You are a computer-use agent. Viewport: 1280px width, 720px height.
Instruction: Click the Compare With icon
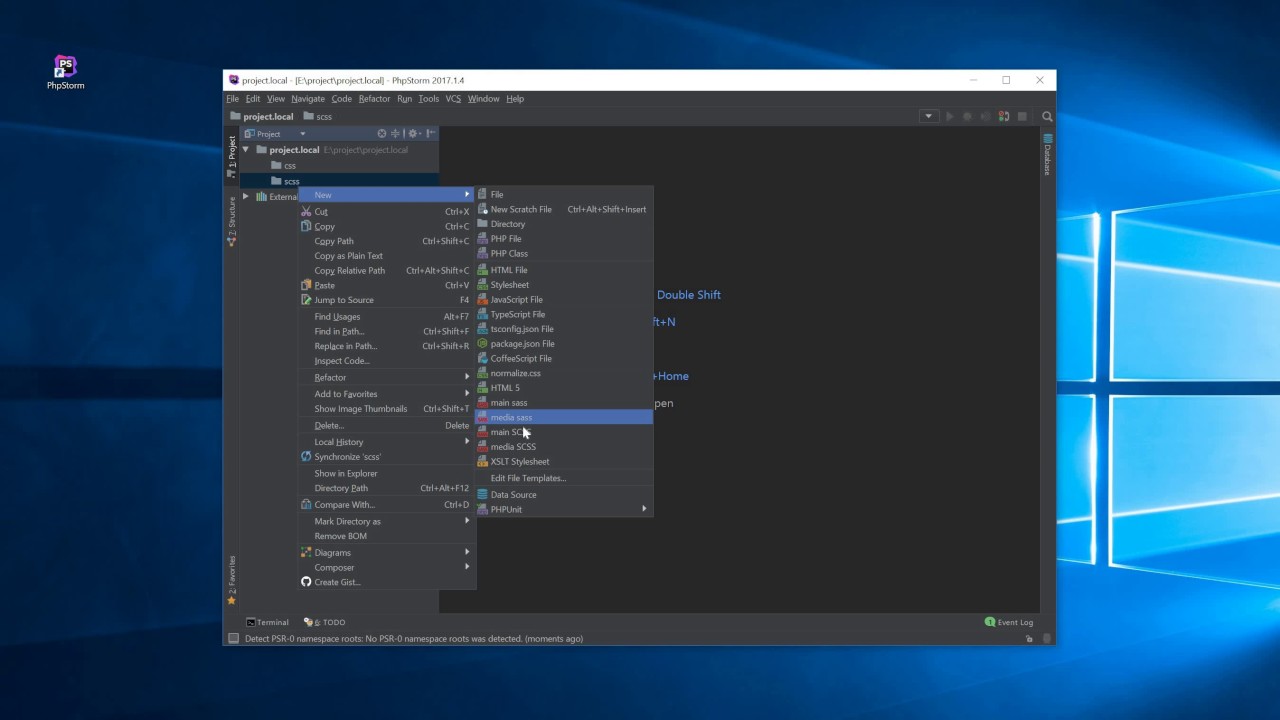(x=306, y=505)
